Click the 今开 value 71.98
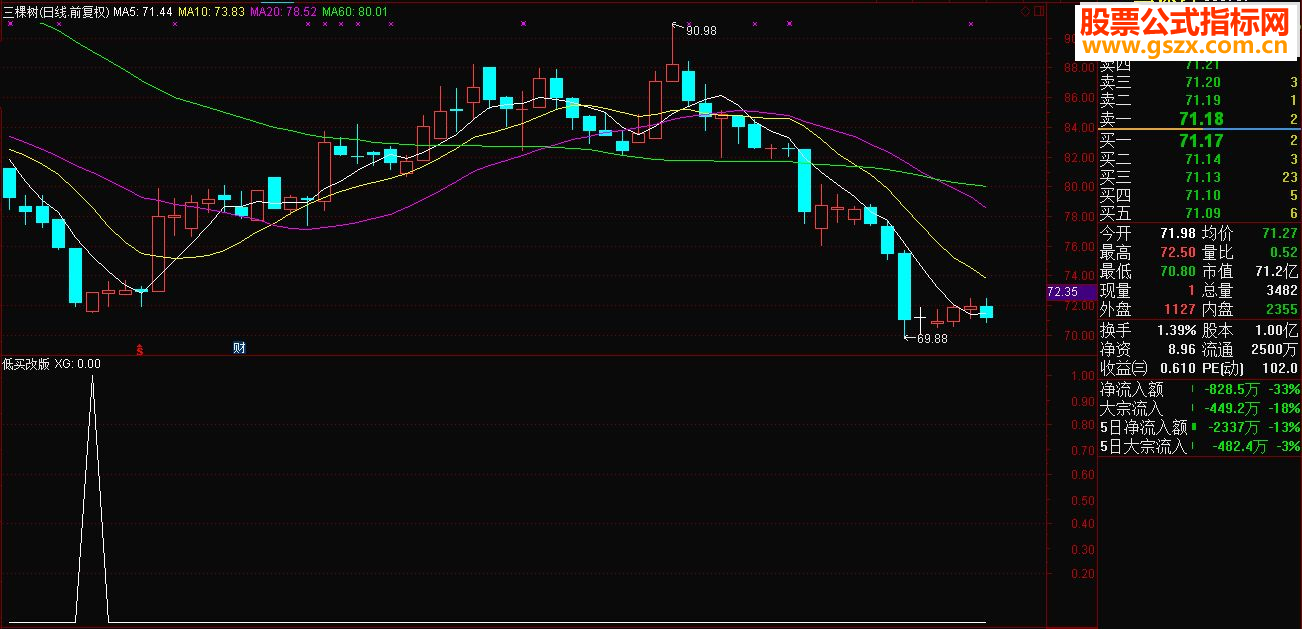The height and width of the screenshot is (629, 1302). click(x=1177, y=234)
